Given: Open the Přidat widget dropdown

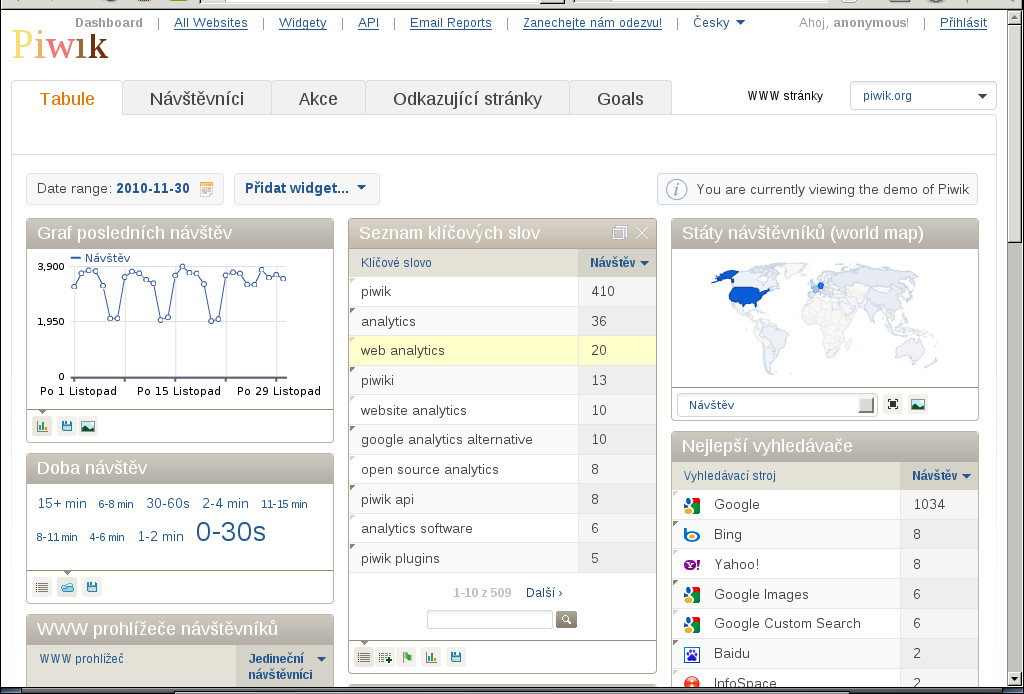Looking at the screenshot, I should 306,189.
